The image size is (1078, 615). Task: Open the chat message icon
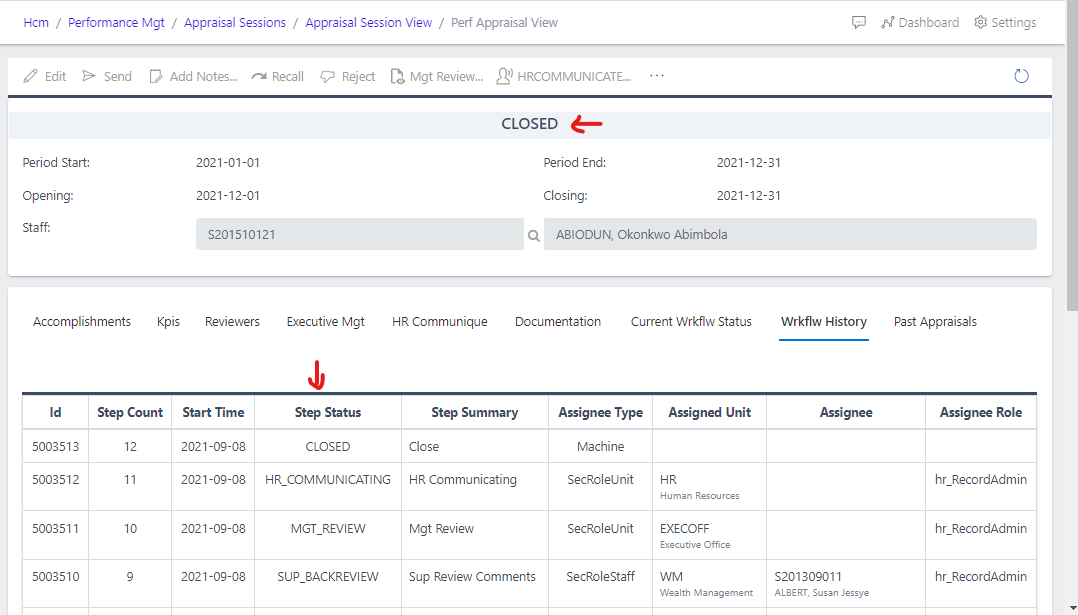859,23
